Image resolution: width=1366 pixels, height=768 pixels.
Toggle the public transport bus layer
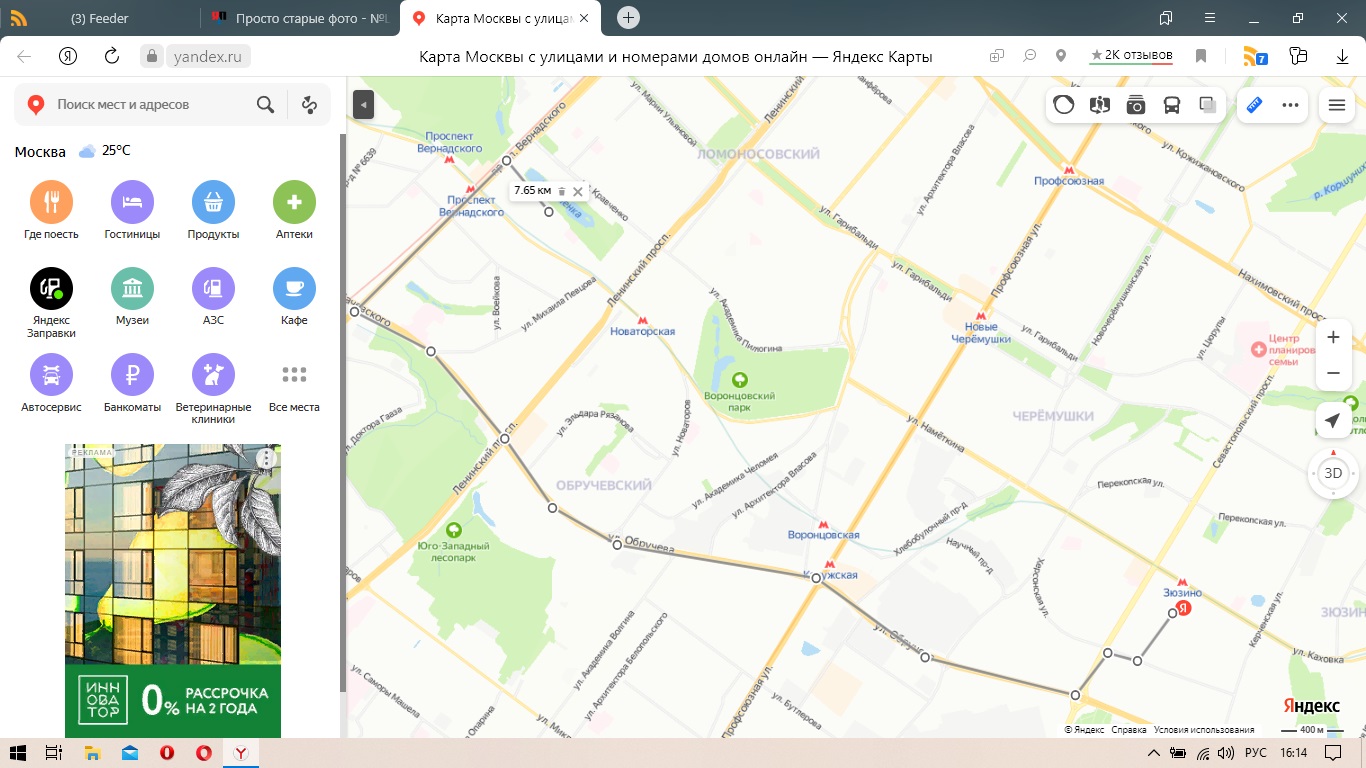tap(1172, 104)
